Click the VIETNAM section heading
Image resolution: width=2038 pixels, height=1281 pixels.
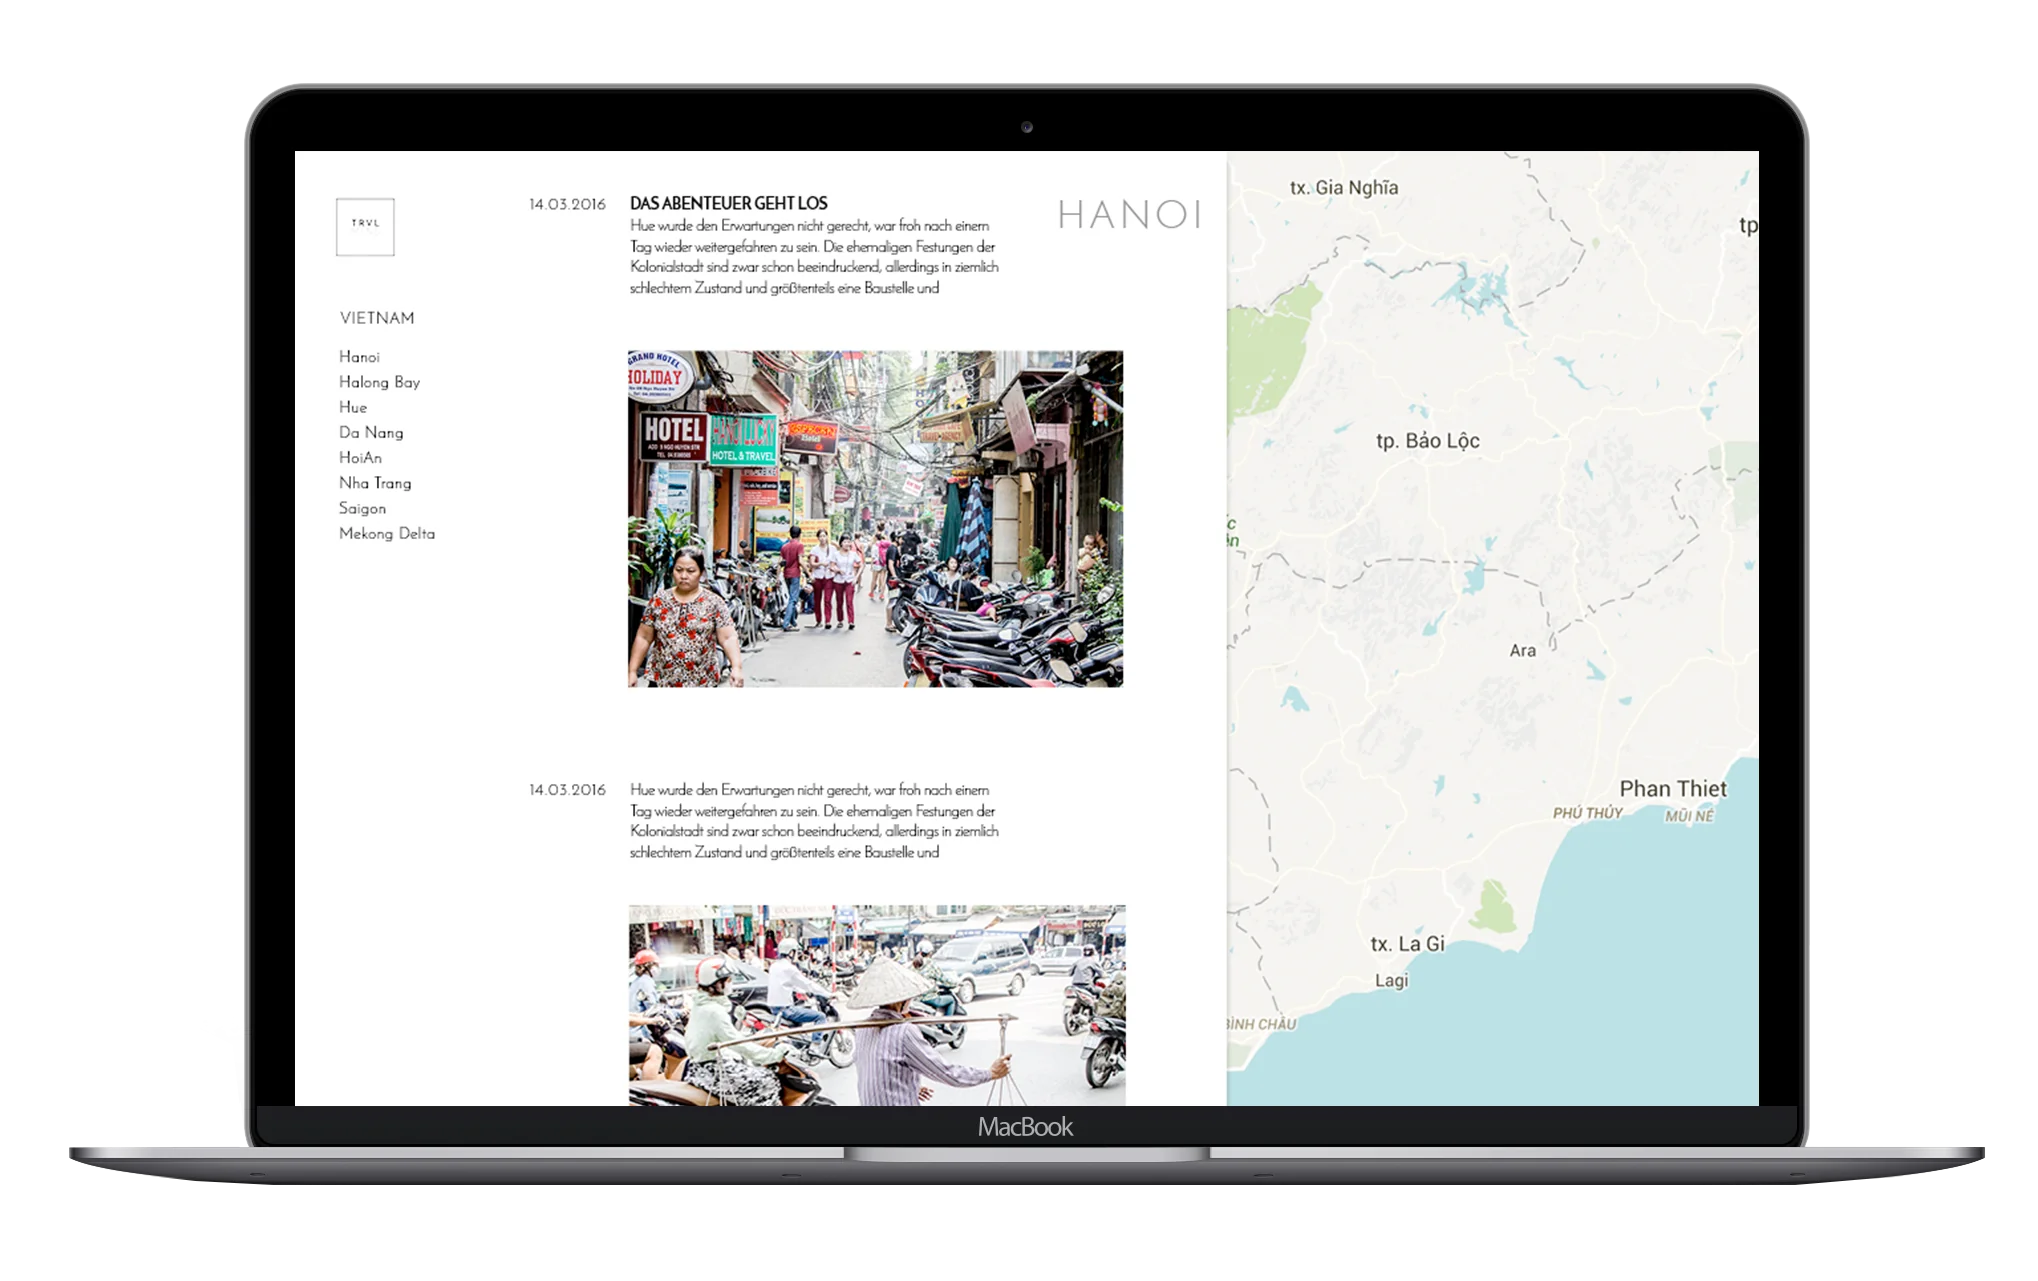pyautogui.click(x=377, y=318)
